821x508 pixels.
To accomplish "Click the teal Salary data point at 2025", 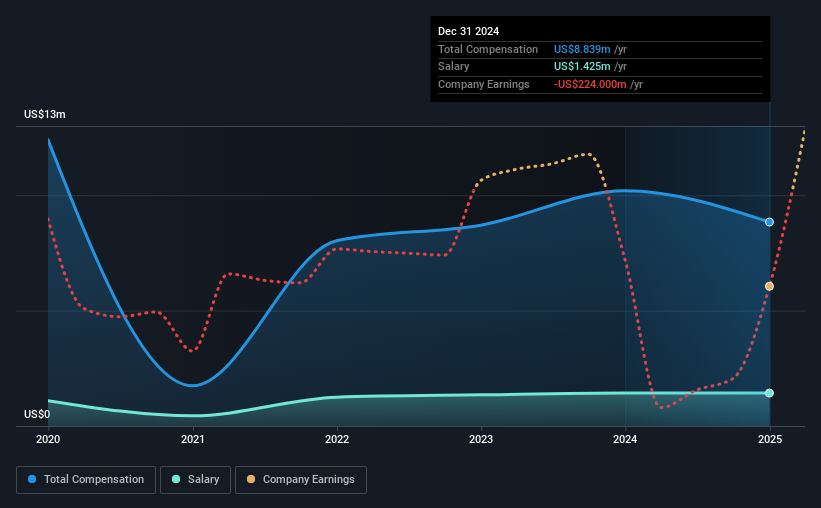I will tap(769, 393).
